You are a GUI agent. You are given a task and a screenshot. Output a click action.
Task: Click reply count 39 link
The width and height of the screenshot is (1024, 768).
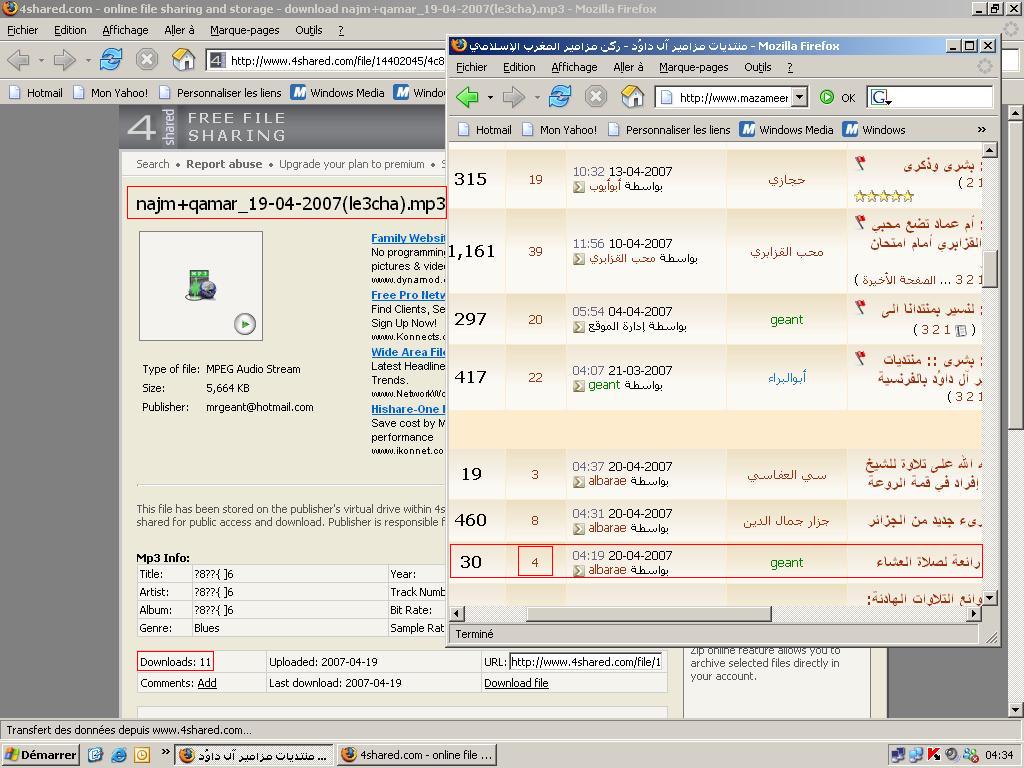[536, 251]
